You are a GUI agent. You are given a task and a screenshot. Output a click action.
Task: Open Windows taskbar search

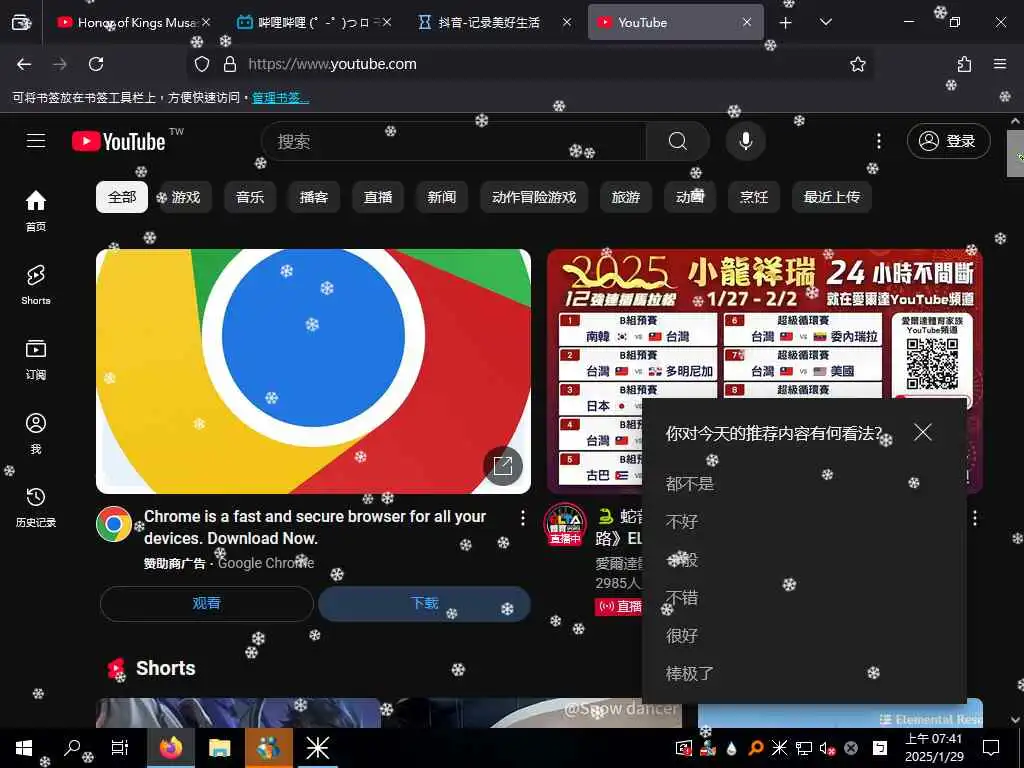[72, 748]
